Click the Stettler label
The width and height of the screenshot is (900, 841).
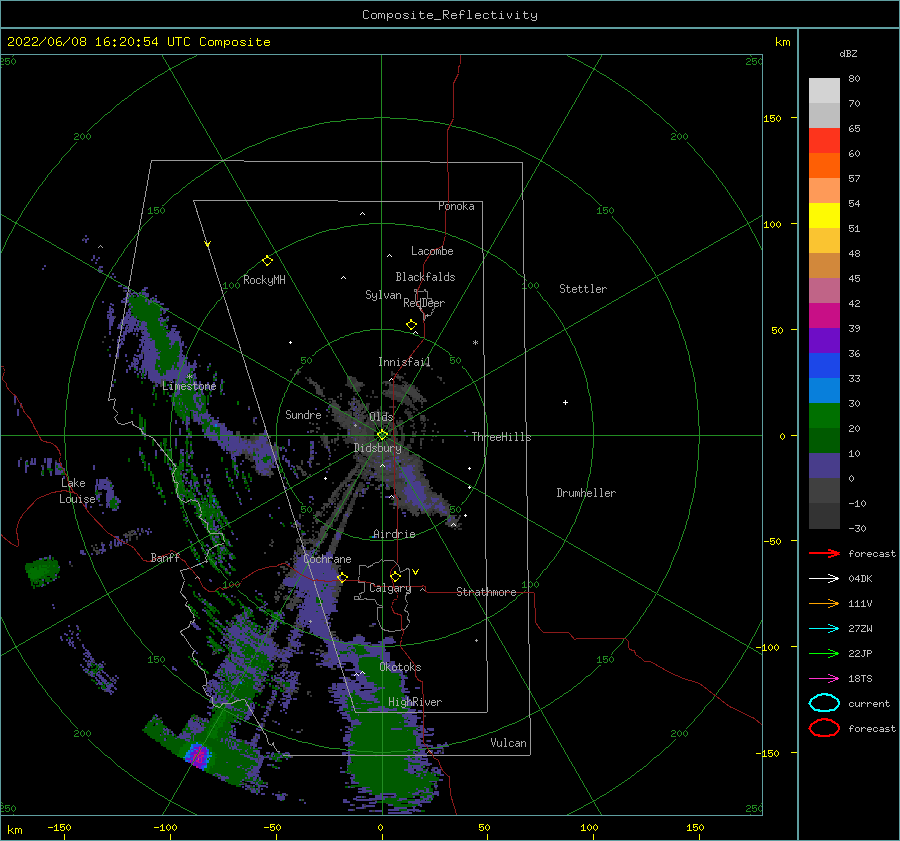point(583,289)
